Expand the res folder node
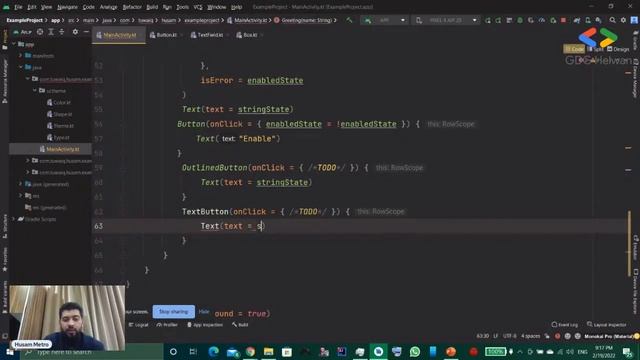Viewport: 640px width, 360px height. pos(20,196)
